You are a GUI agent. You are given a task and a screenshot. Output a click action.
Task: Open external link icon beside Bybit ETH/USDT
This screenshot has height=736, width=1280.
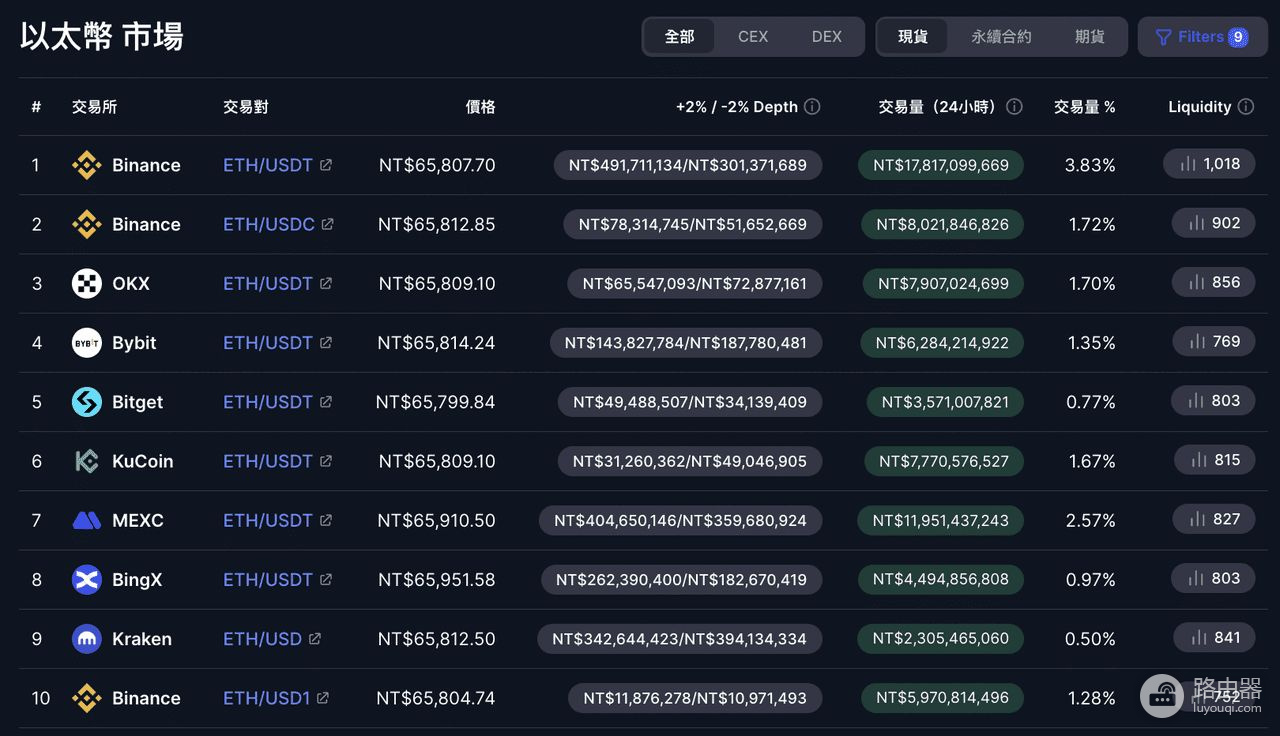[326, 343]
